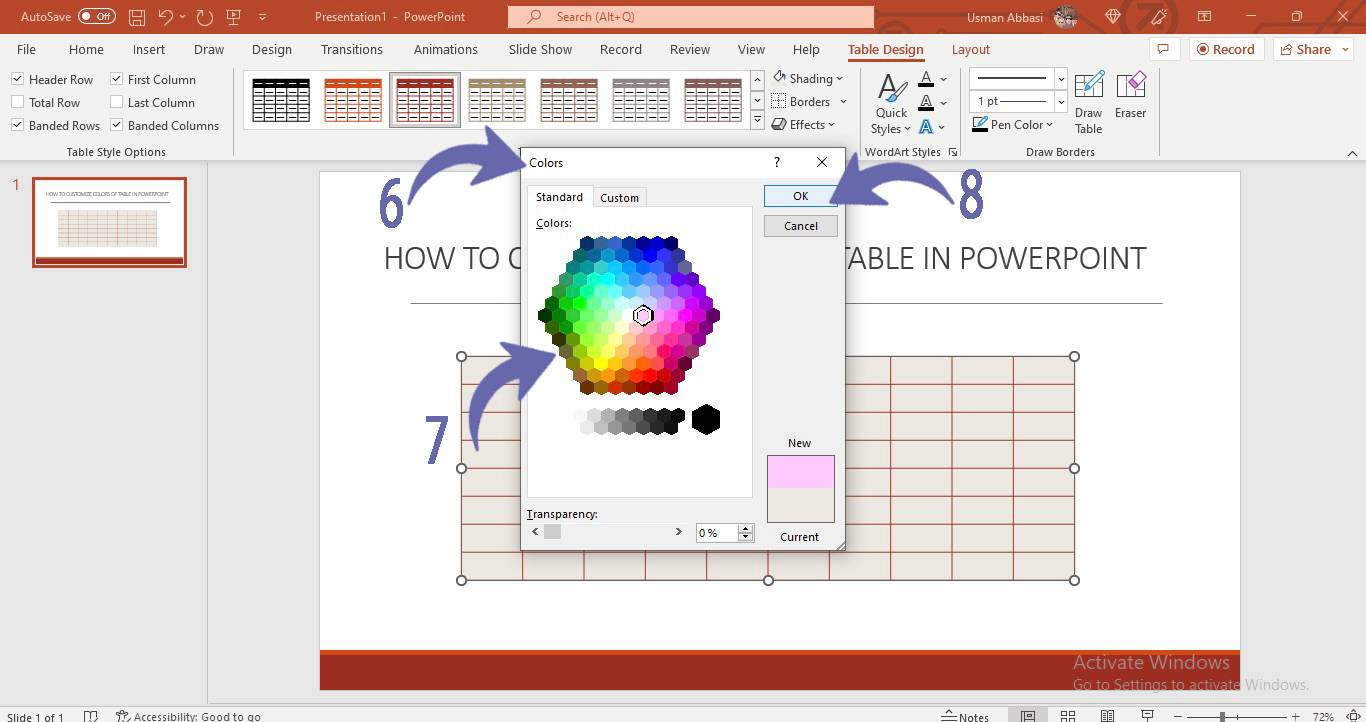Start Slide Show from status bar
Viewport: 1366px width, 722px height.
tap(1147, 716)
